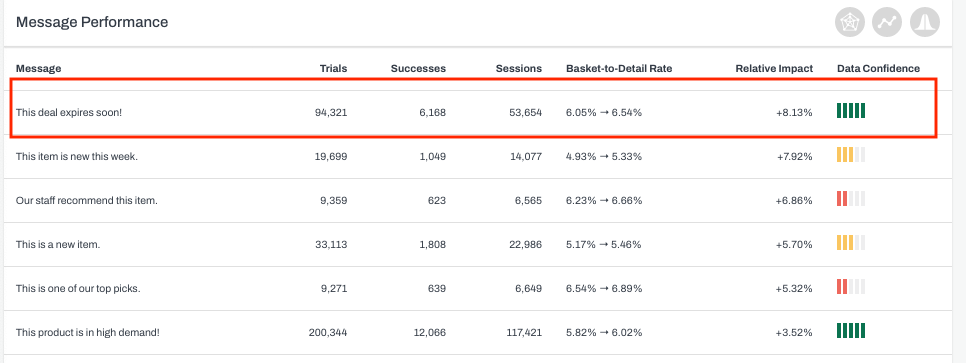
Task: Click the +6.86% relative impact value
Action: point(794,201)
